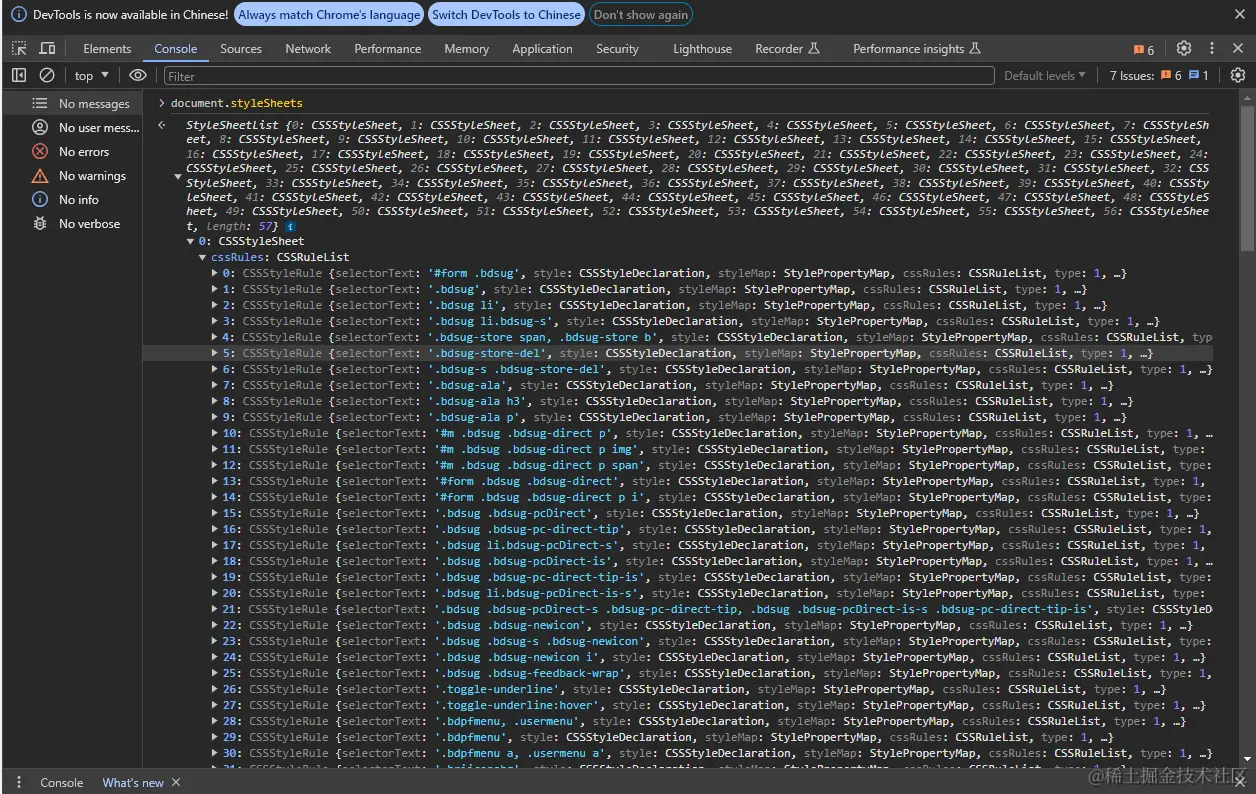Image resolution: width=1256 pixels, height=794 pixels.
Task: Switch to the Network tab
Action: tap(308, 49)
